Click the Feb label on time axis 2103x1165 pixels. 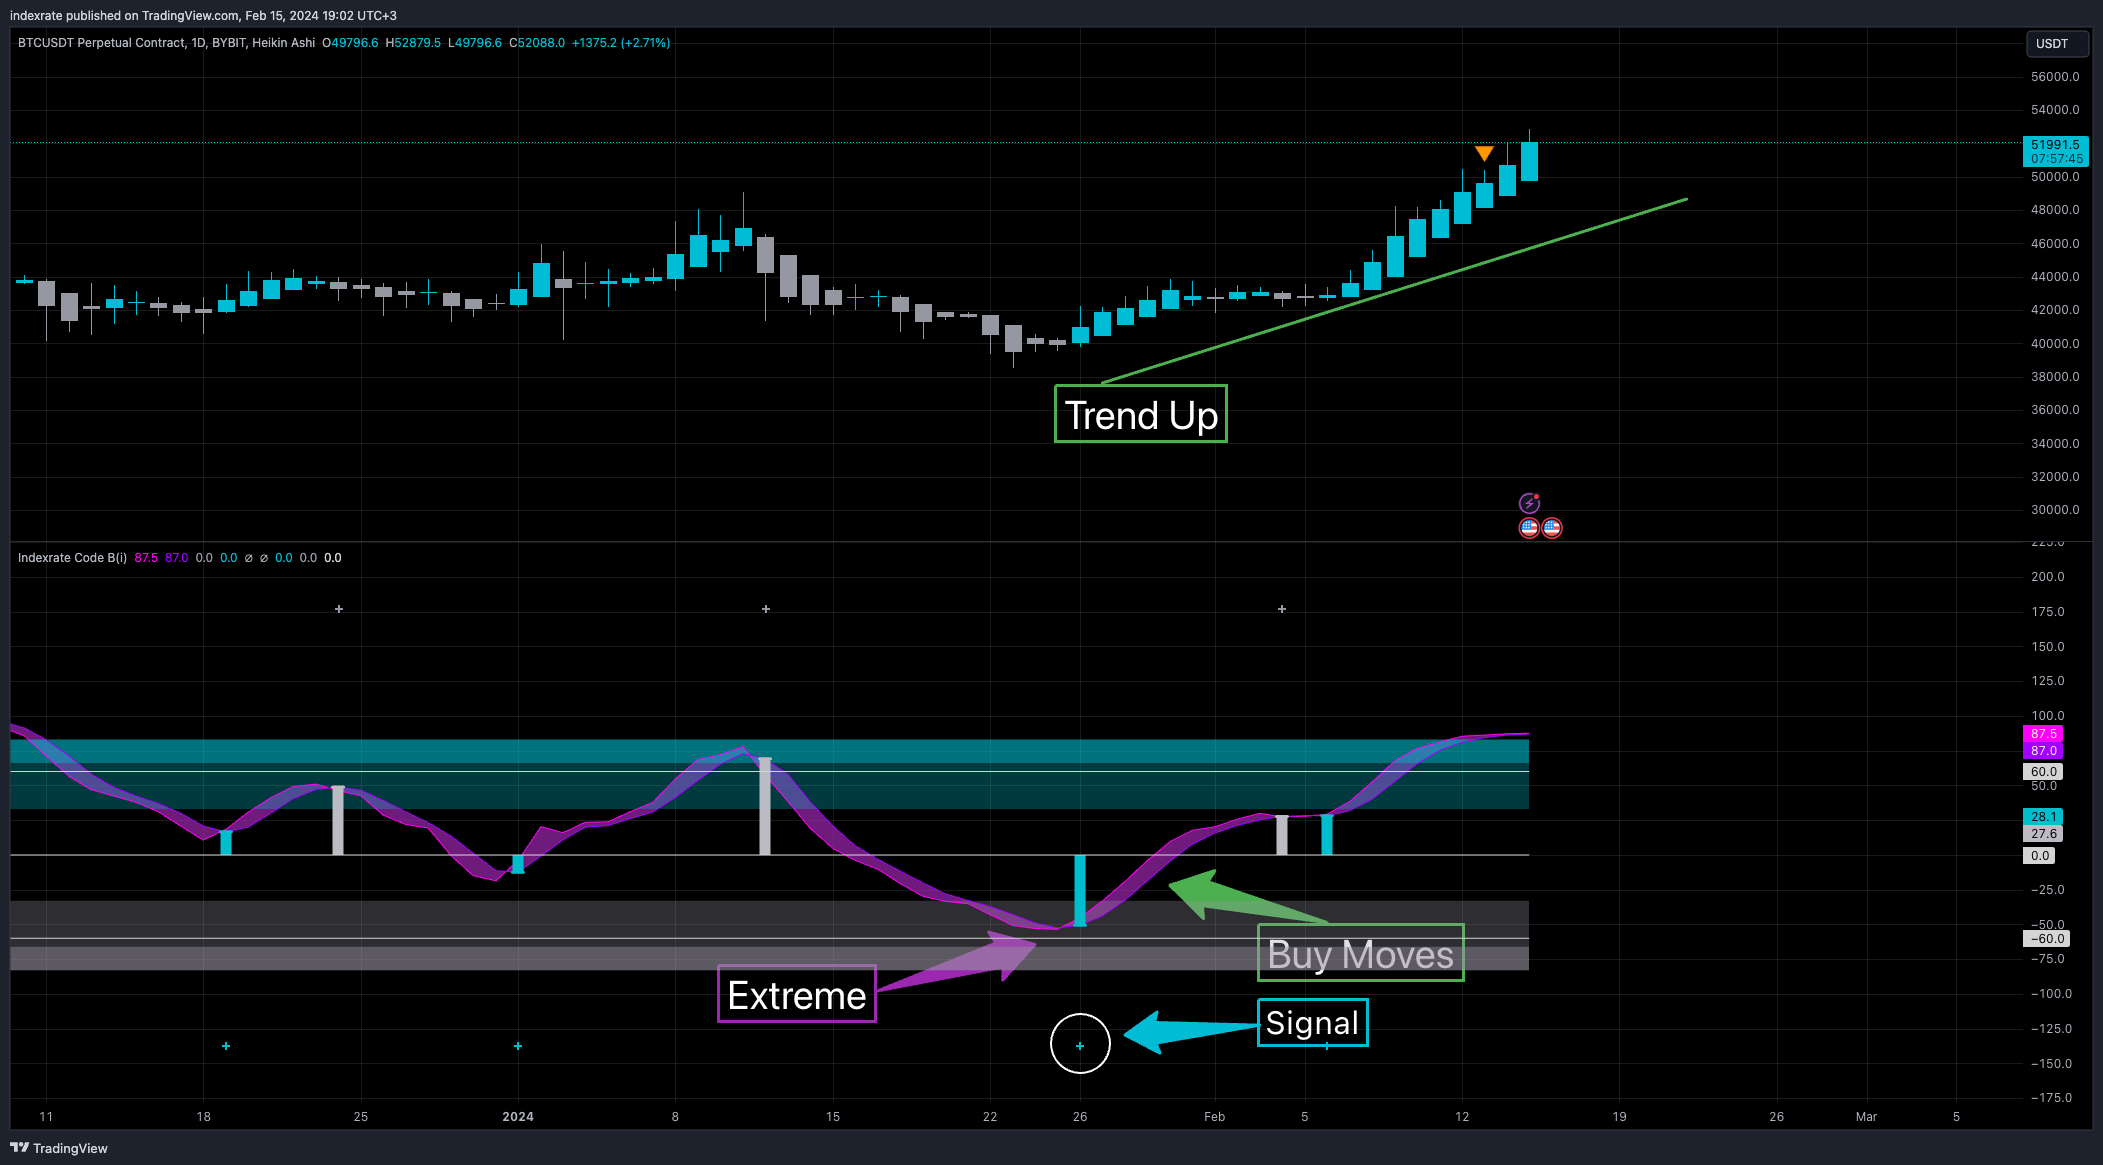[x=1214, y=1117]
